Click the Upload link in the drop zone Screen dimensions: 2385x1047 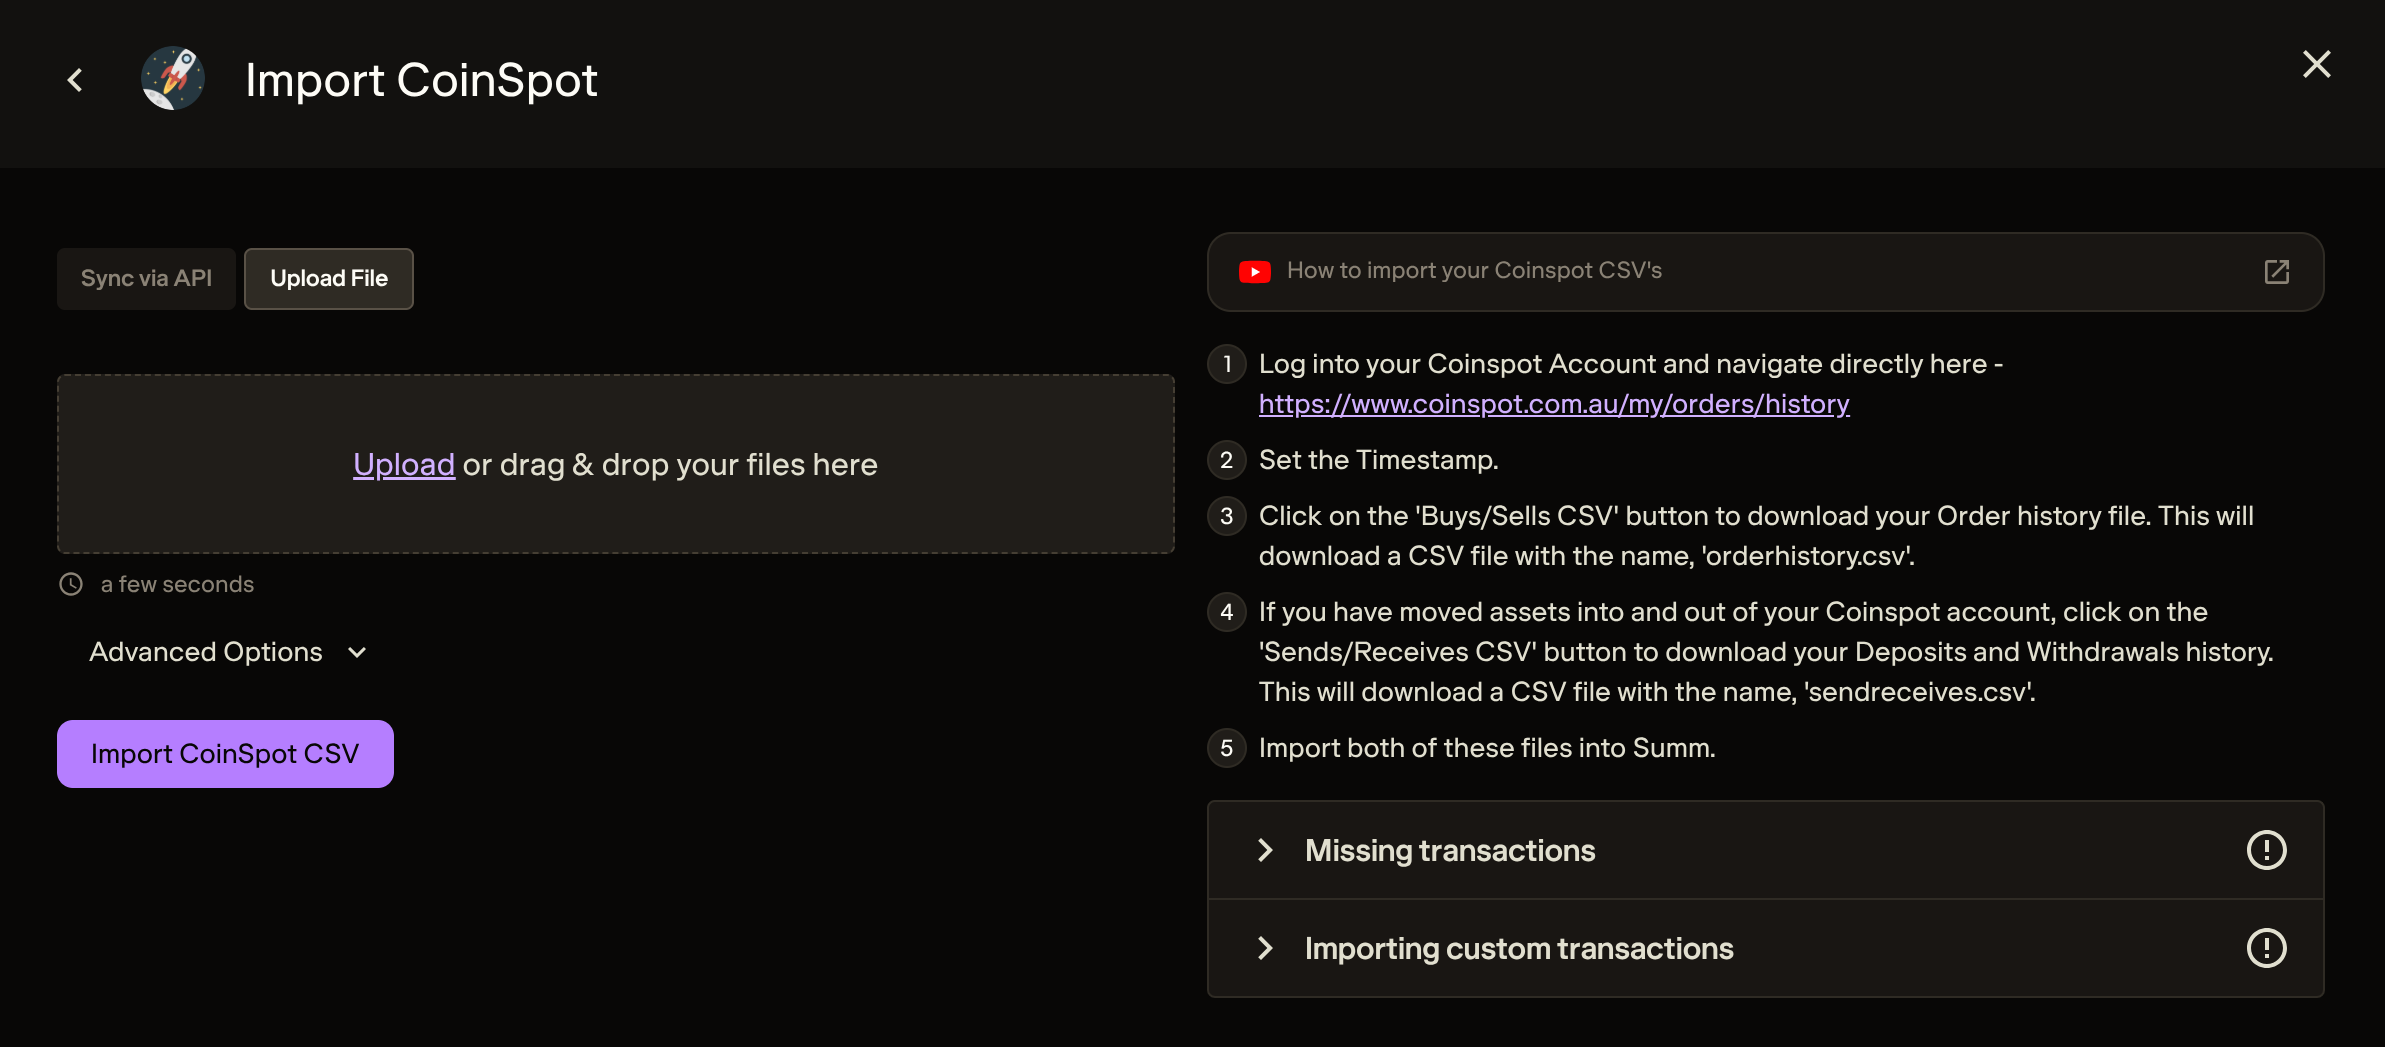[404, 465]
